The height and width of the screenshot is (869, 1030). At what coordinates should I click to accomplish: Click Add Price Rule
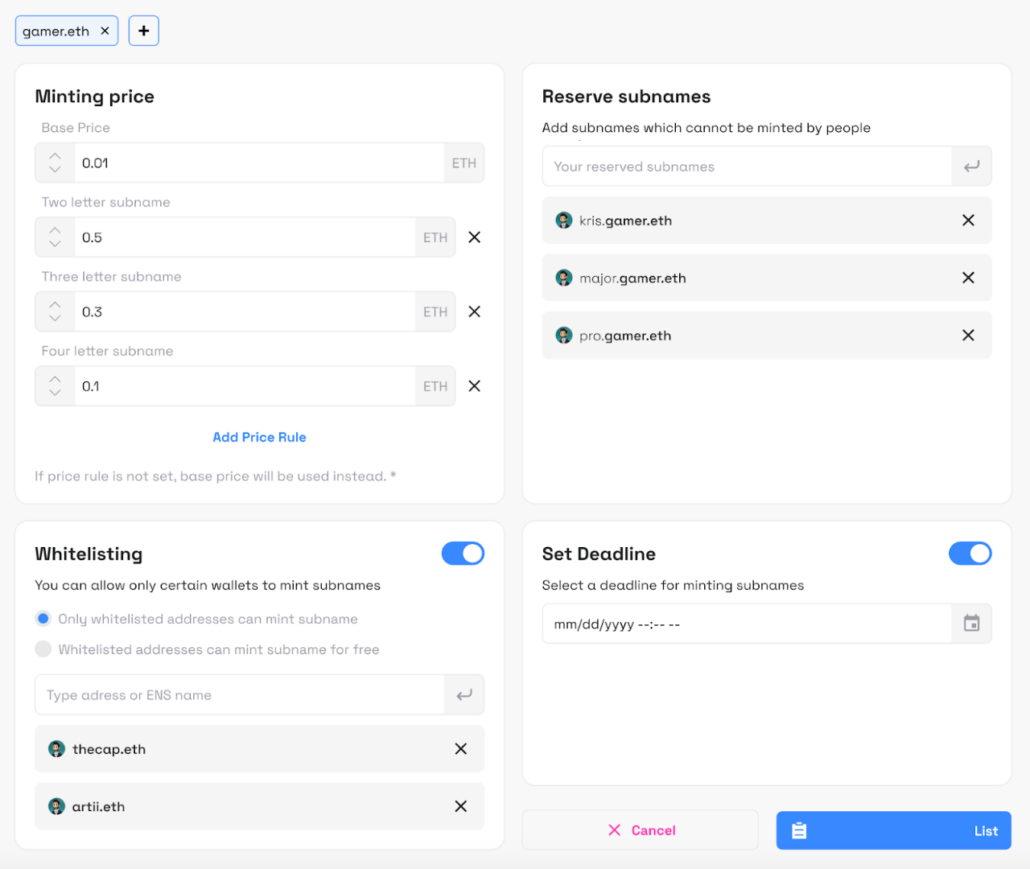pos(259,437)
